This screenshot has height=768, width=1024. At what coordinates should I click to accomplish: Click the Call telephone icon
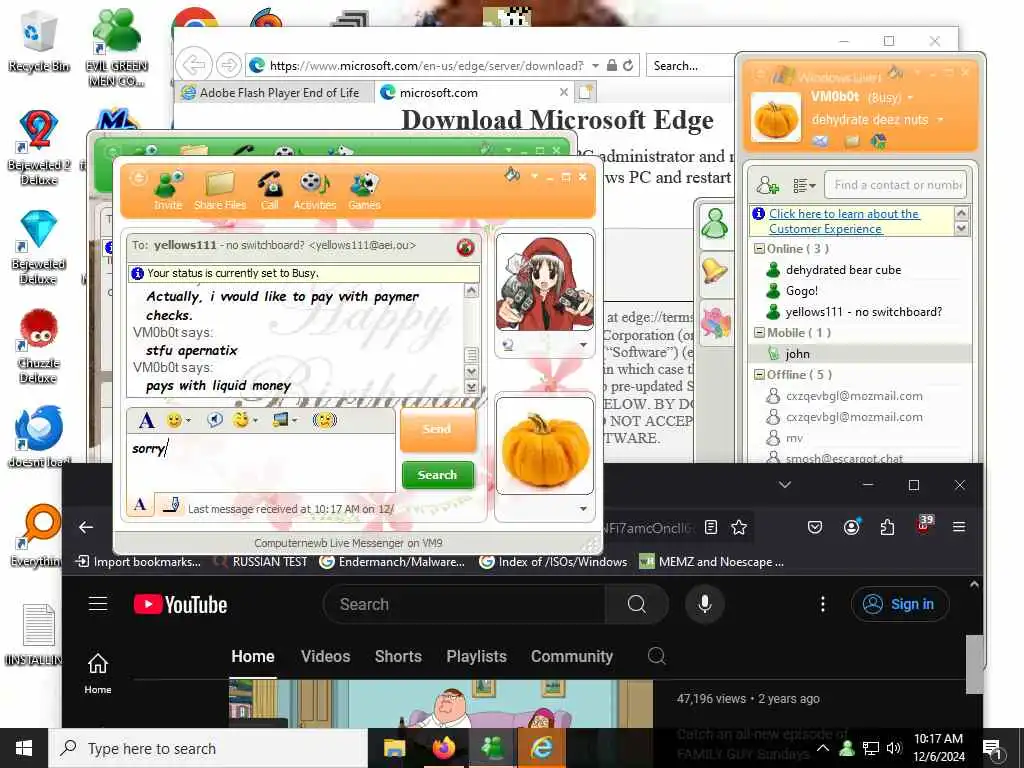tap(270, 189)
